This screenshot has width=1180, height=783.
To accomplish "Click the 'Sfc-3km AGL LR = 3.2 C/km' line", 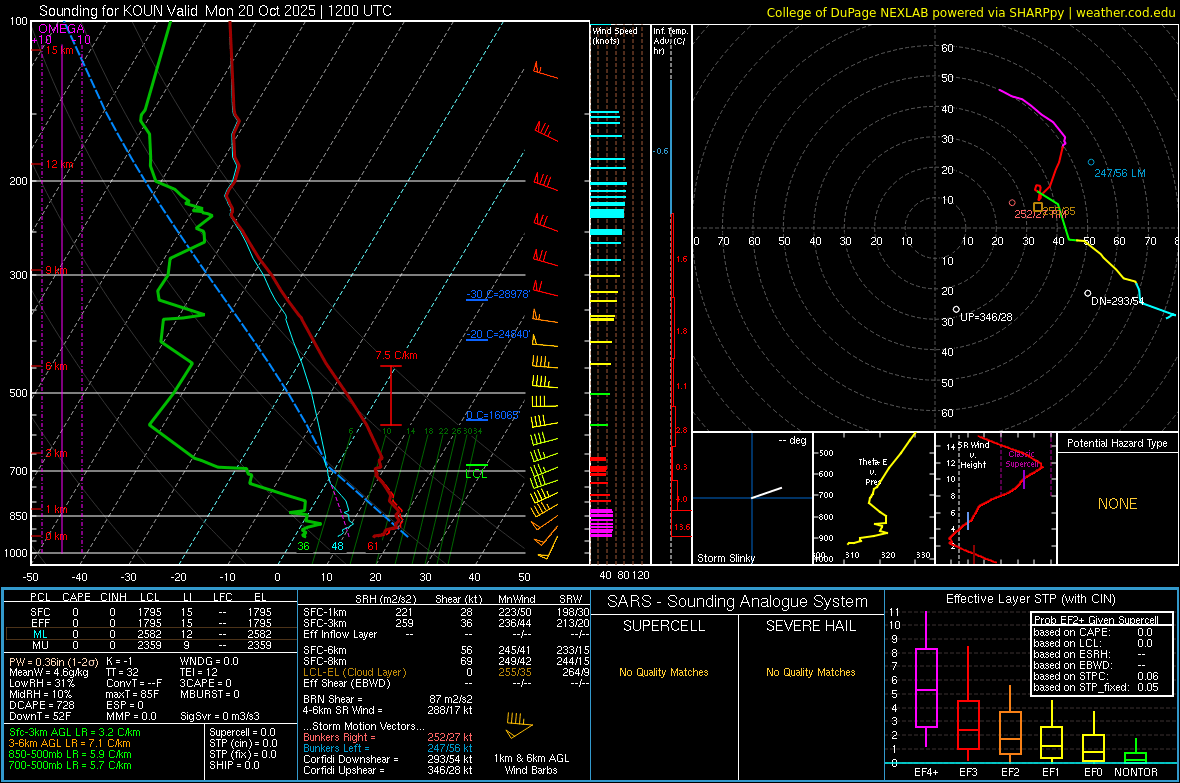I will click(75, 732).
